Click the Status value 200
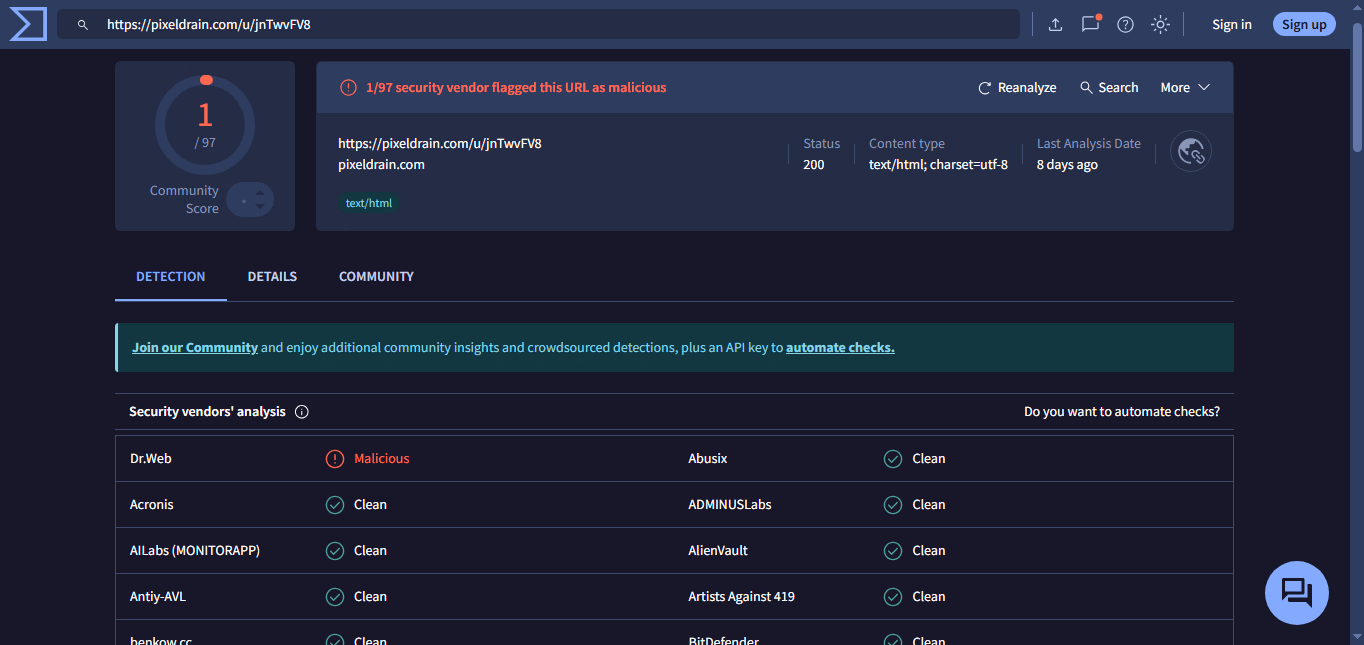The image size is (1364, 645). coord(814,165)
